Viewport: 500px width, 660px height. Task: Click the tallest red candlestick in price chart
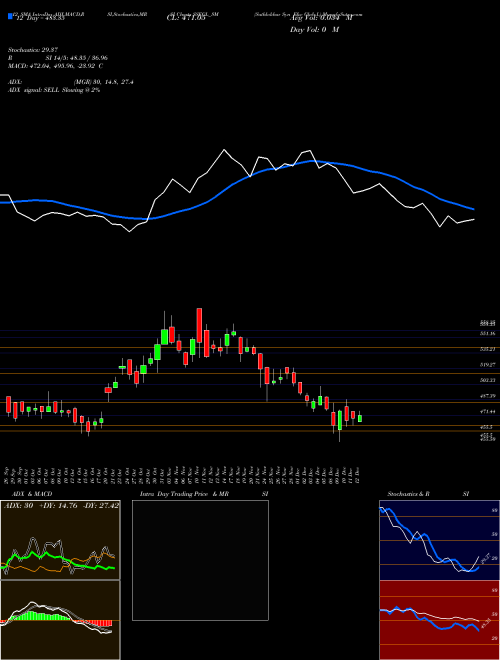[199, 326]
